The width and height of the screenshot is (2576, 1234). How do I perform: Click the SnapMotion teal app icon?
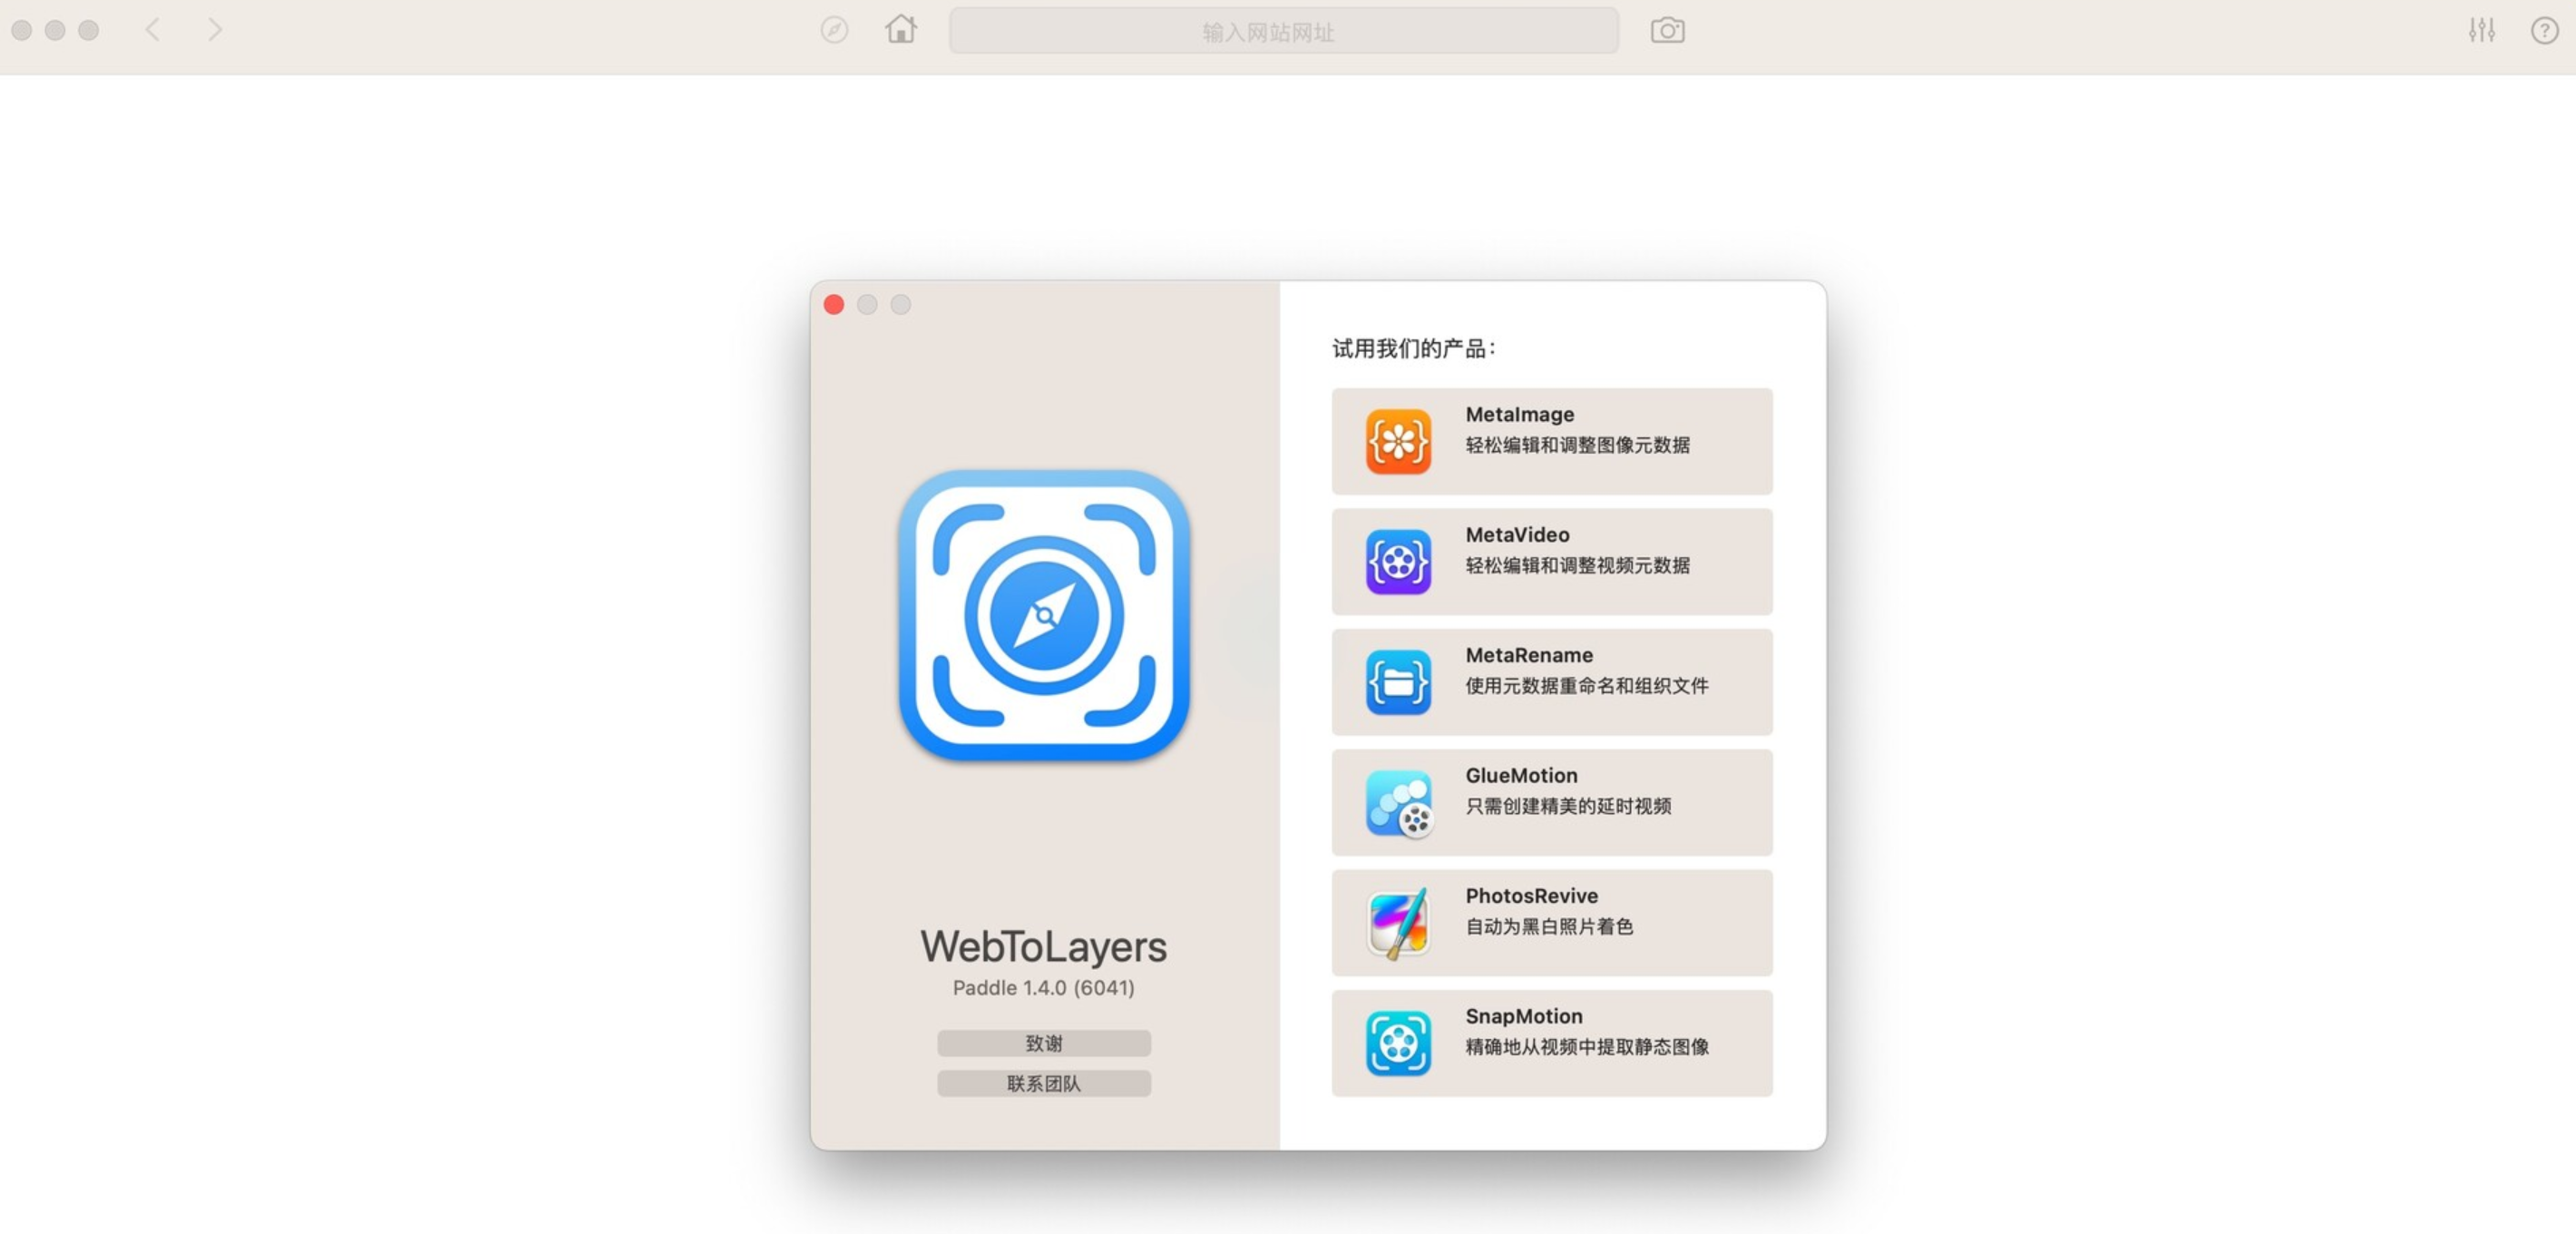pos(1398,1043)
